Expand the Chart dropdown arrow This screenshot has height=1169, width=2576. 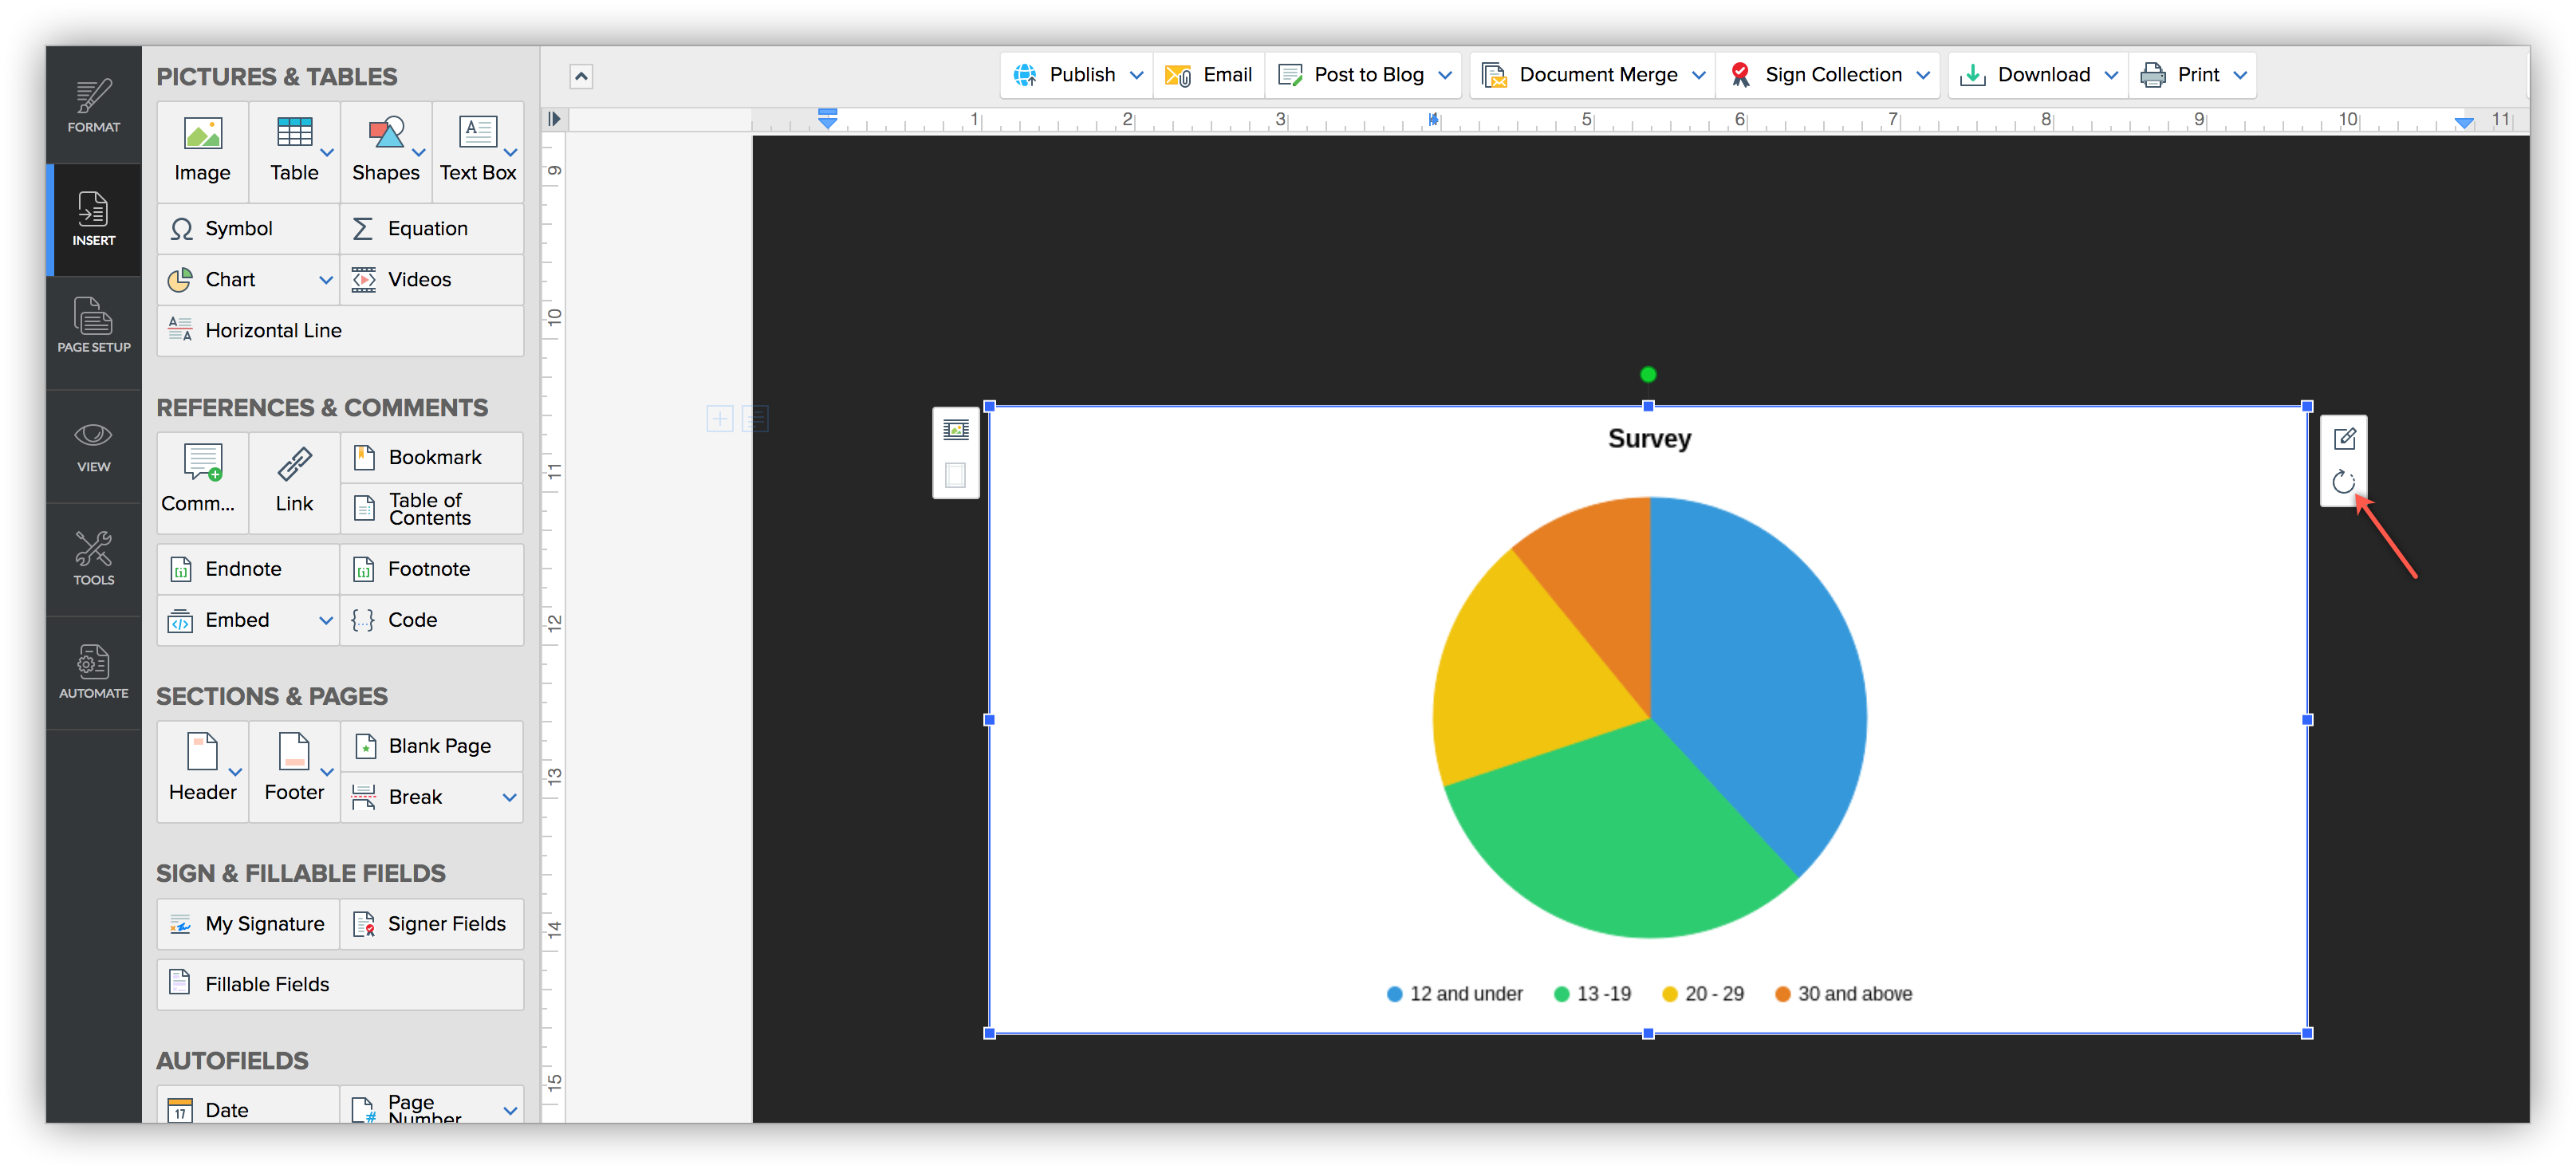point(325,280)
